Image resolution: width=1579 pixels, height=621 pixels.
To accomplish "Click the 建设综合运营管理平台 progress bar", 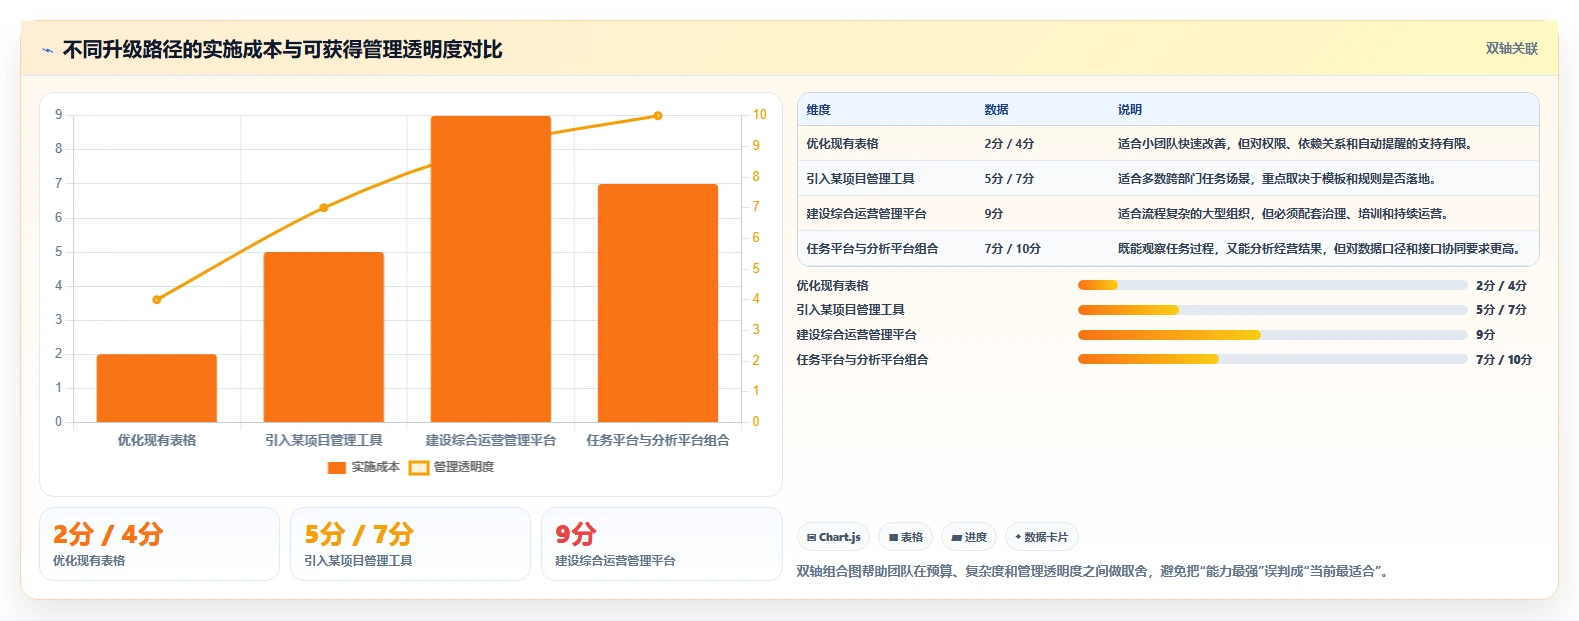I will pos(1272,335).
